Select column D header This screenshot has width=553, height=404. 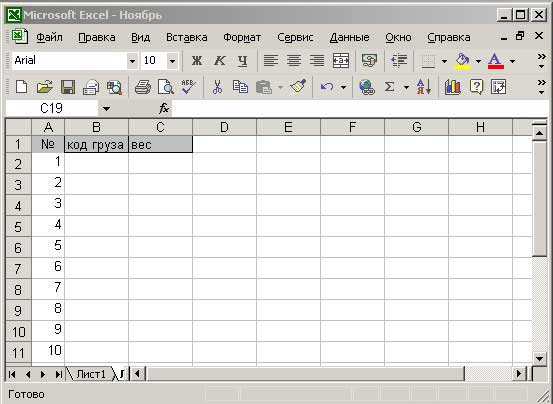click(x=224, y=127)
